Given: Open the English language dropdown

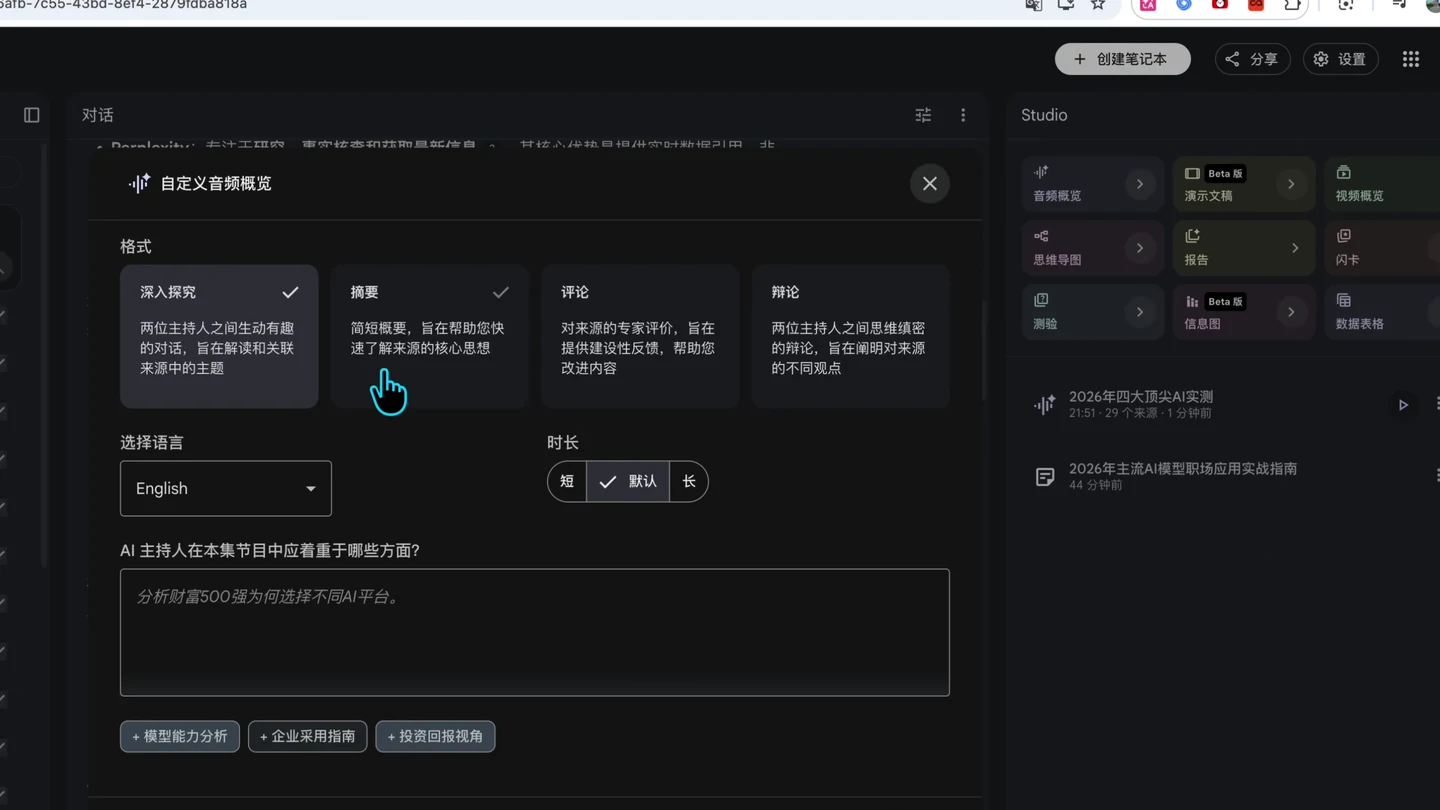Looking at the screenshot, I should 226,488.
